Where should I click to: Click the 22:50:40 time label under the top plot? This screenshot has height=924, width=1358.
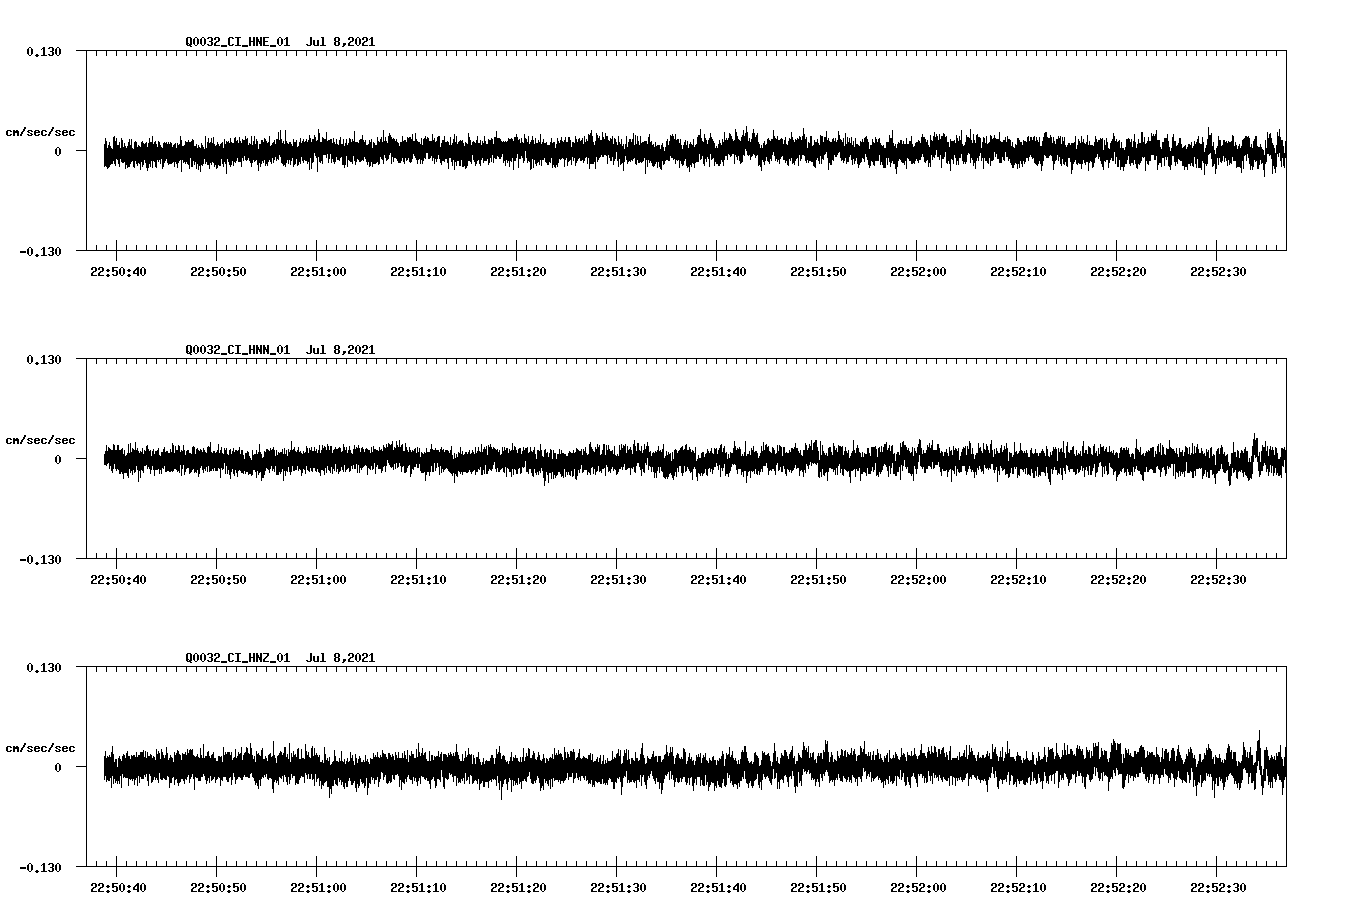[x=117, y=269]
